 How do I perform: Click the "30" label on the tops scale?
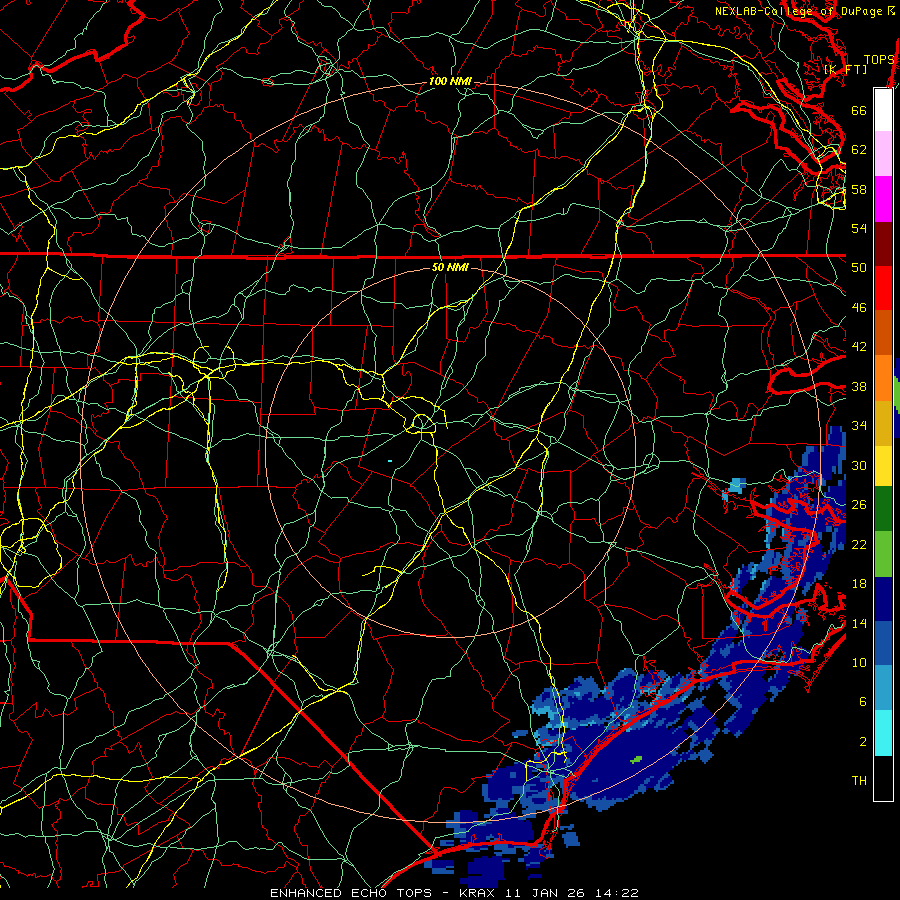859,465
